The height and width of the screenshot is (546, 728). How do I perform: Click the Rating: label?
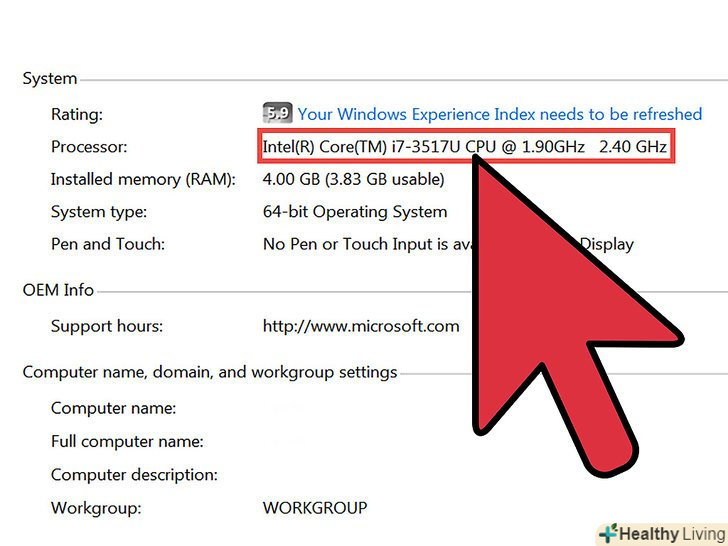click(77, 114)
